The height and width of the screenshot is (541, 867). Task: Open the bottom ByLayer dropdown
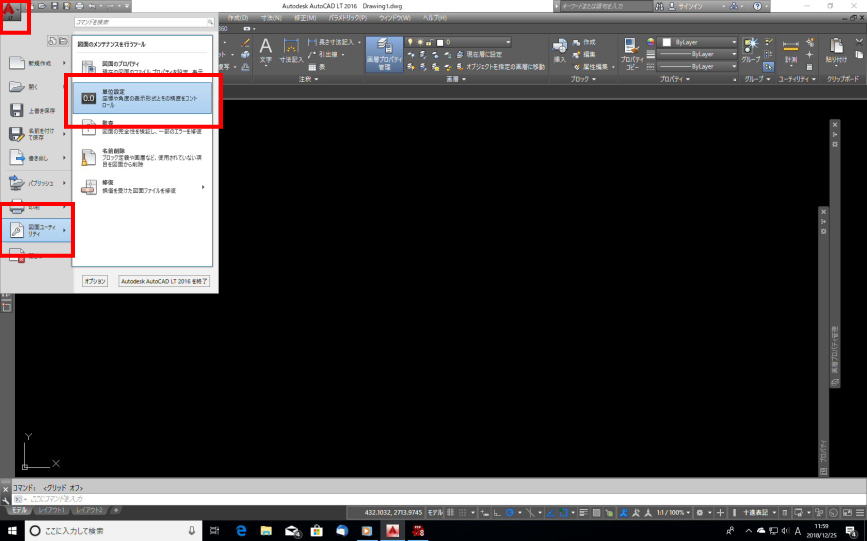click(x=699, y=66)
